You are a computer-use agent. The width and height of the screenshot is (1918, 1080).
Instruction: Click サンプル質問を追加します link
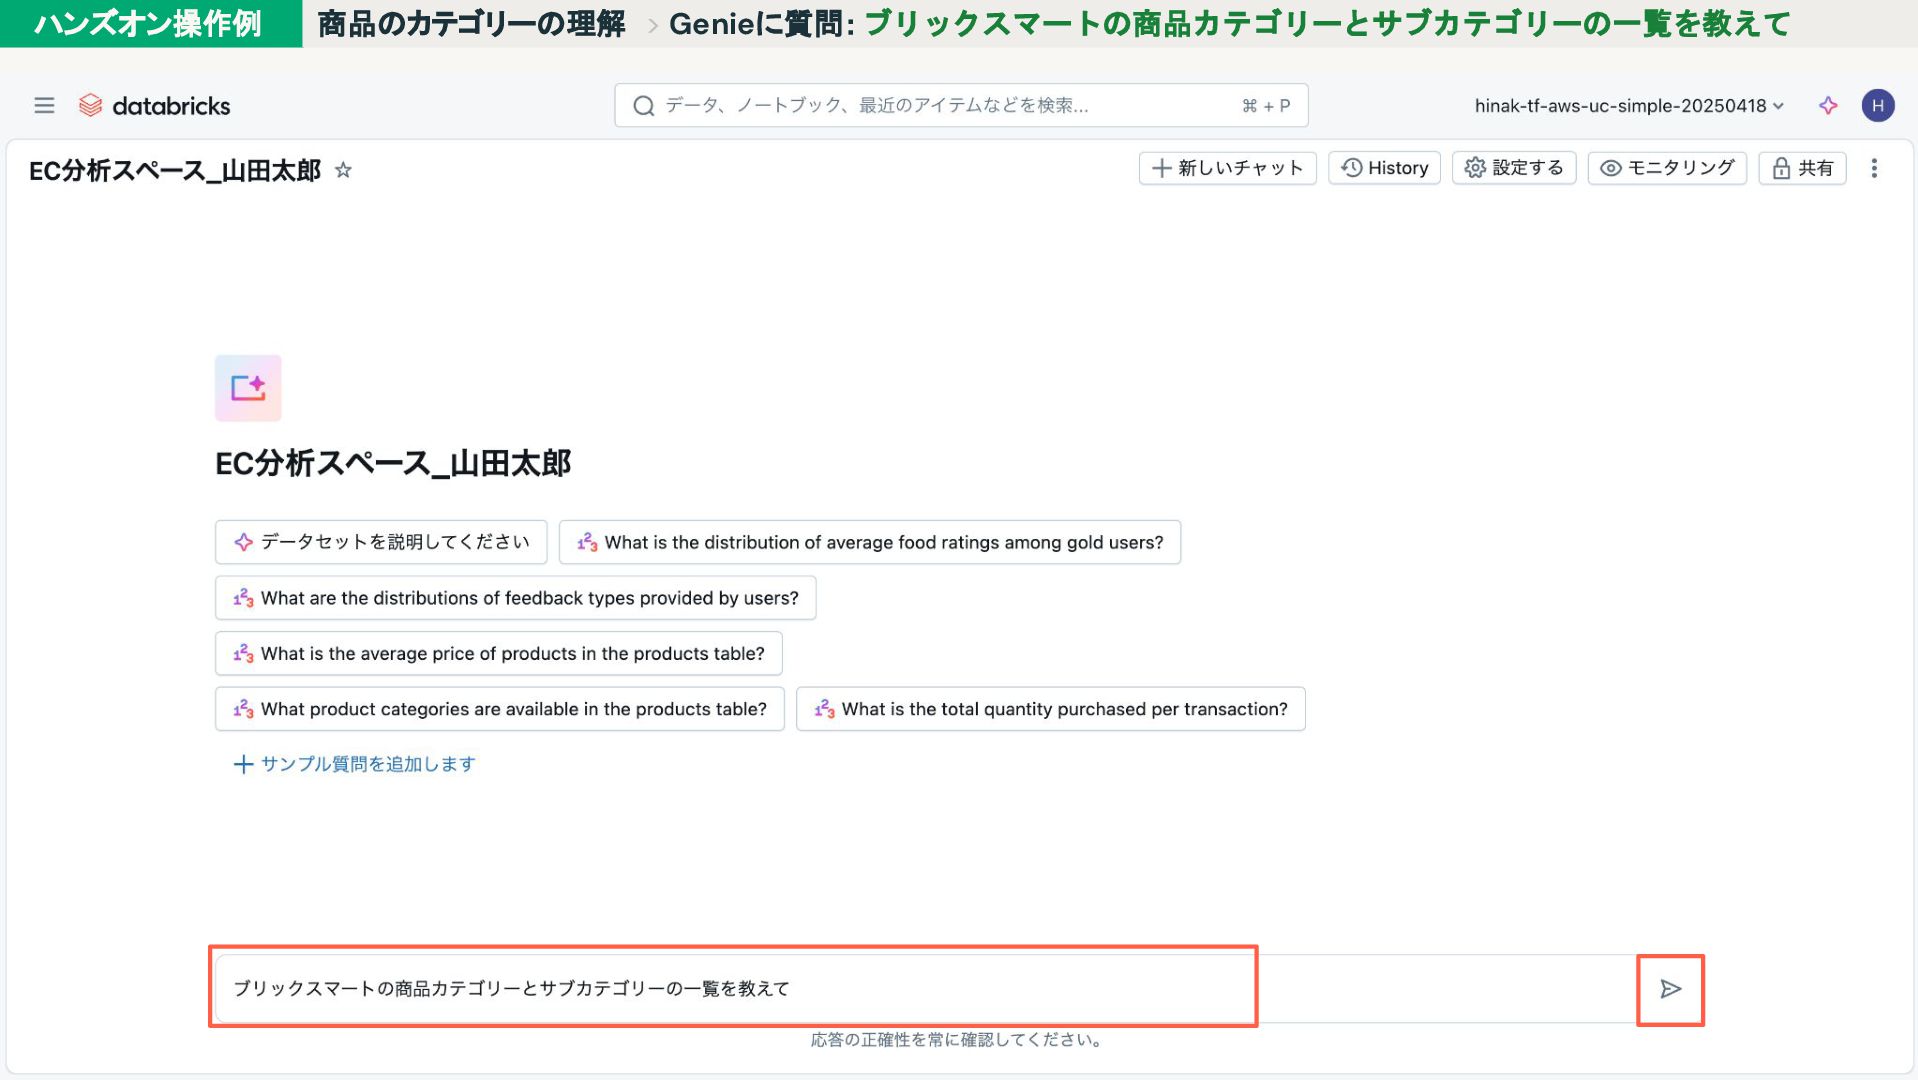point(354,764)
